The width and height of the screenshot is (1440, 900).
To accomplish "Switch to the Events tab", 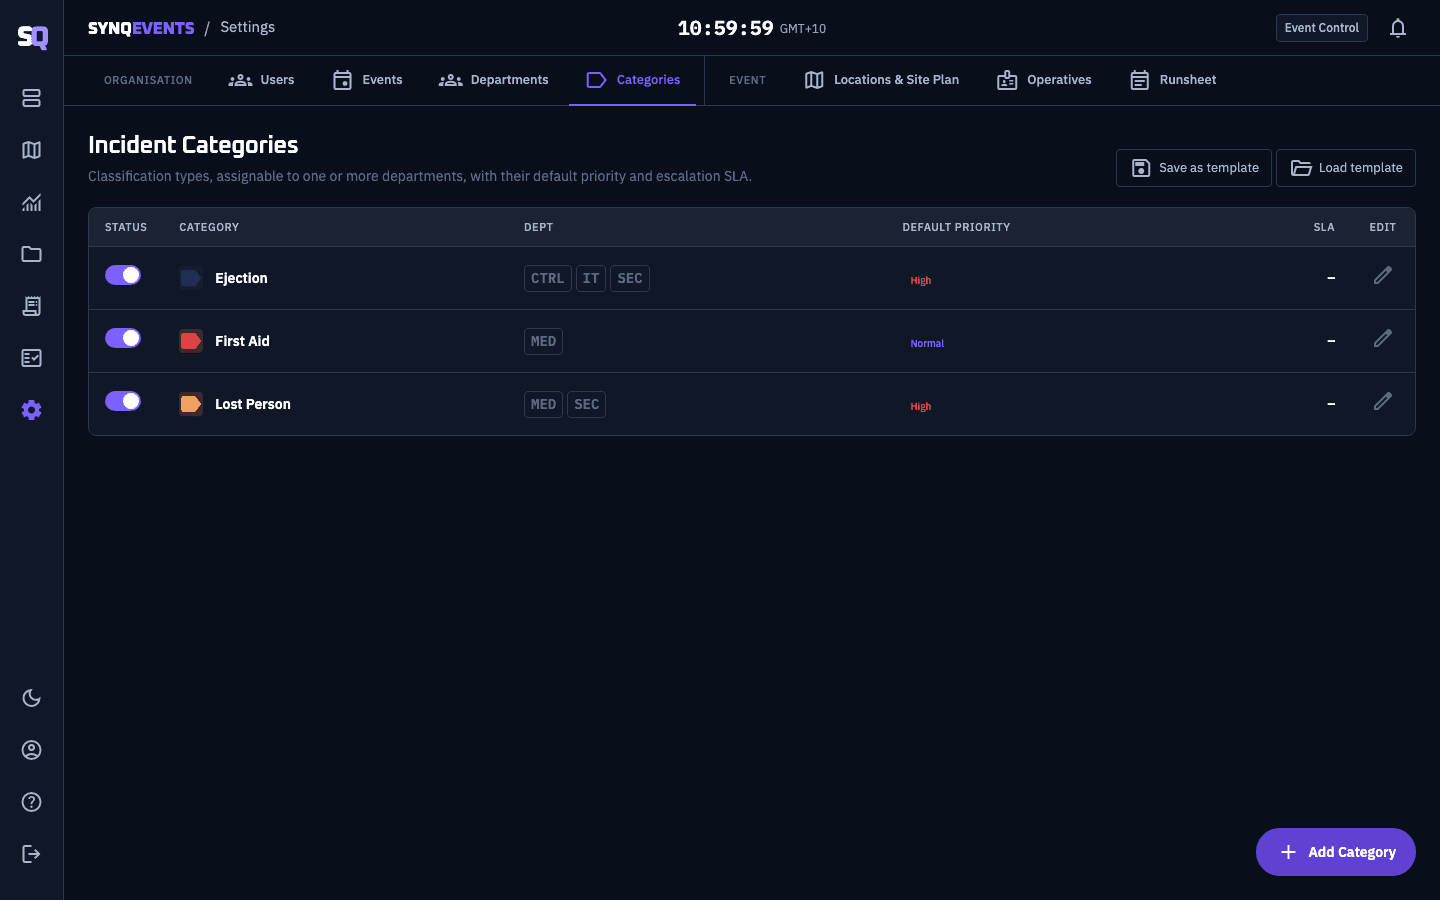I will (368, 80).
